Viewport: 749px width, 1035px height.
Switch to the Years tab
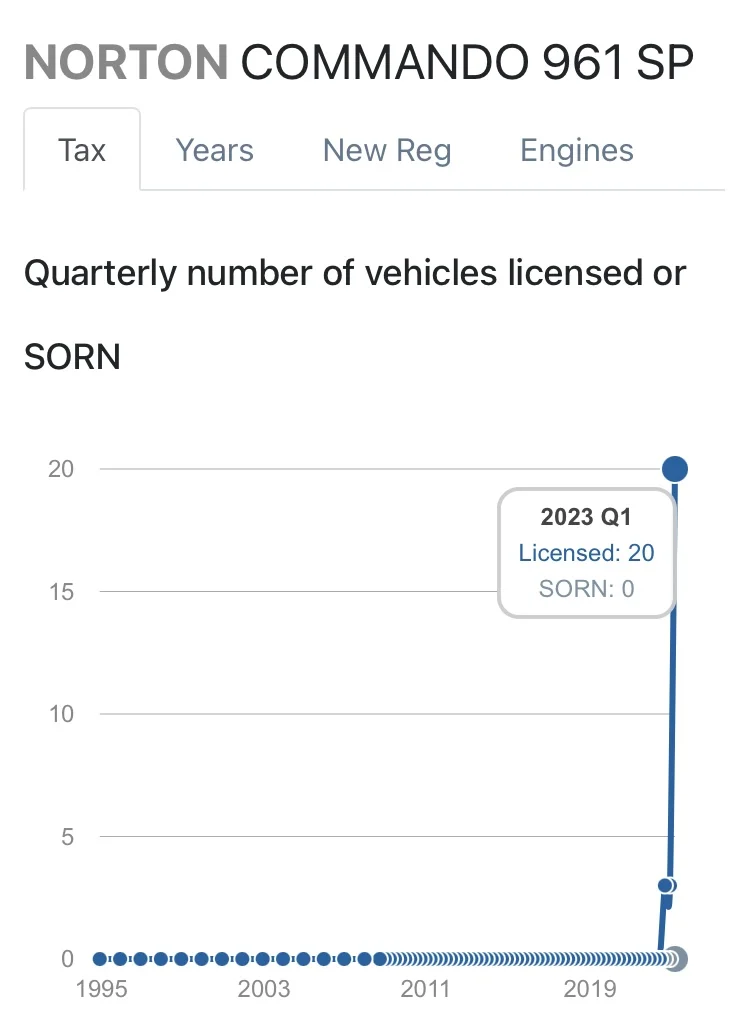pyautogui.click(x=214, y=150)
